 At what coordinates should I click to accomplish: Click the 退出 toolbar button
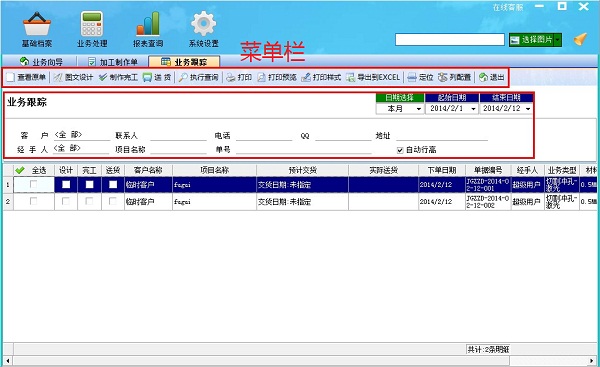coord(492,77)
